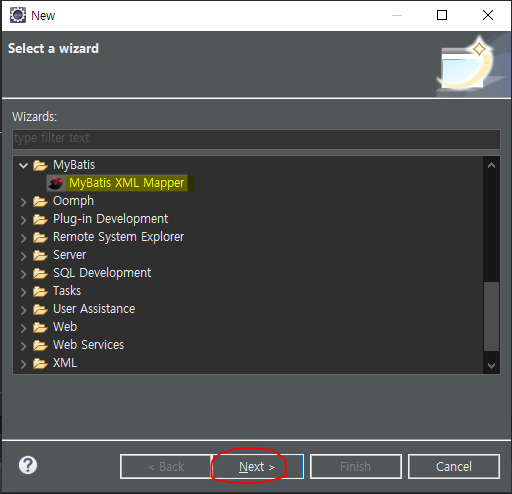Click the wizard list scroll up arrow
This screenshot has width=512, height=494.
point(491,165)
